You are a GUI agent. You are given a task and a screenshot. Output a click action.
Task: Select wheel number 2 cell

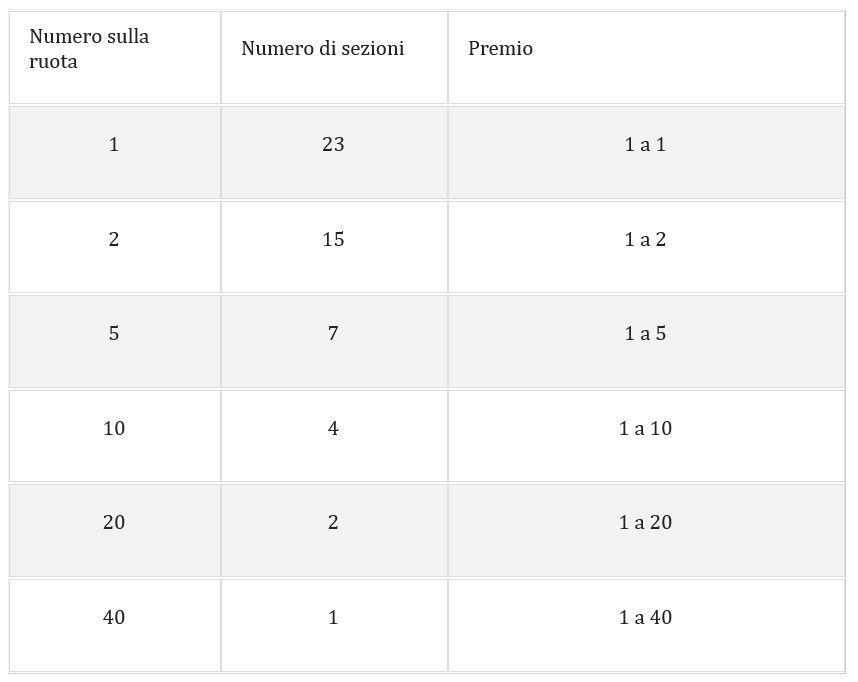click(114, 240)
